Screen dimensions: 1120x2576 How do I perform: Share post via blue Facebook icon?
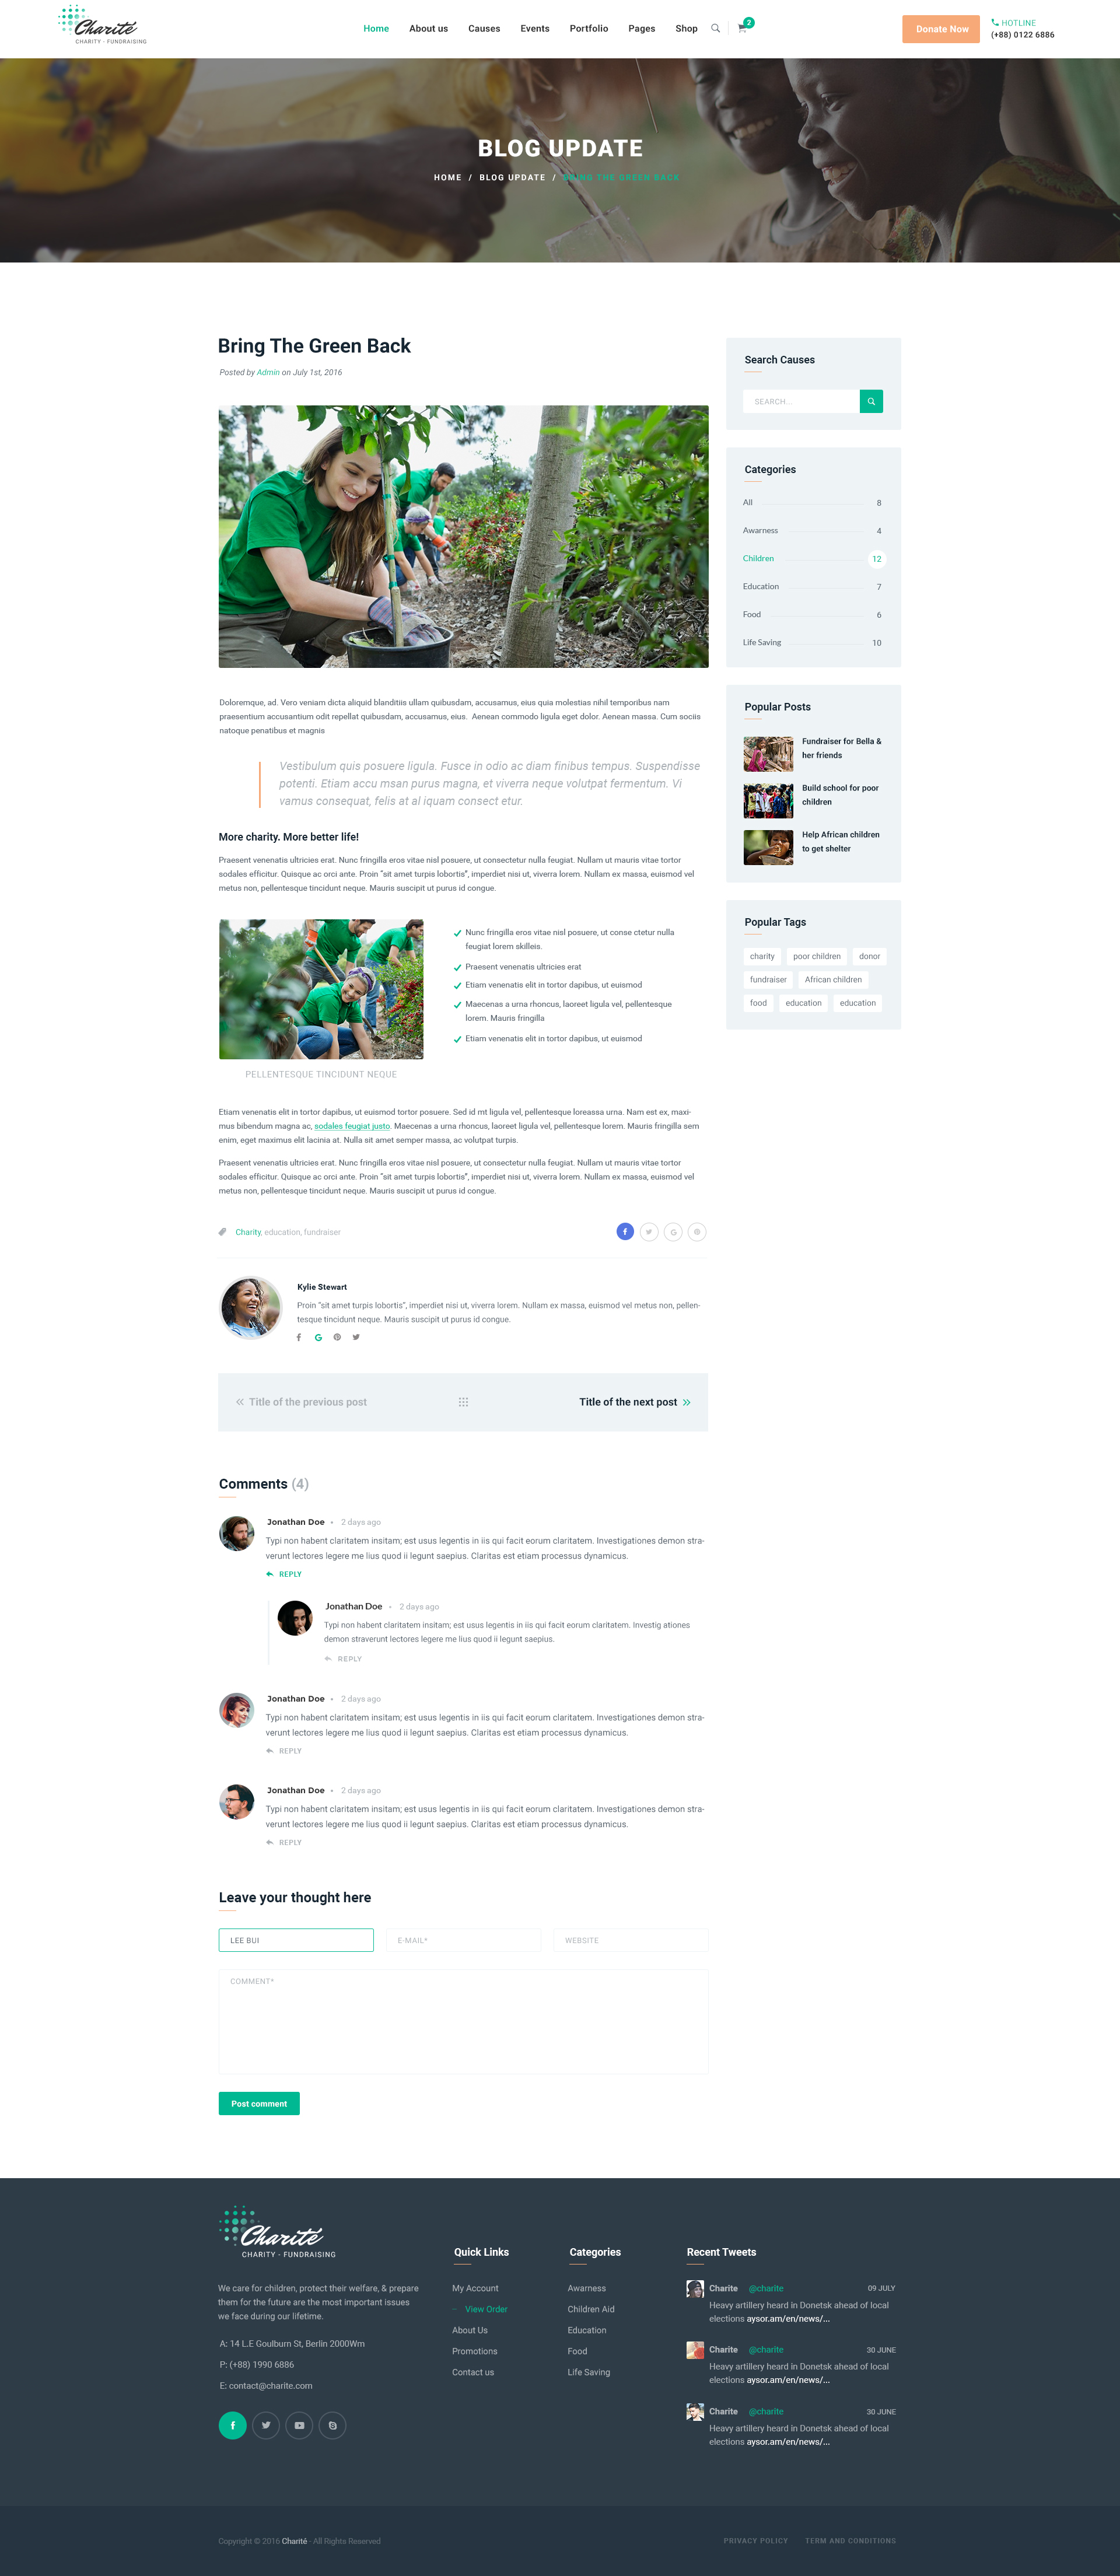625,1231
